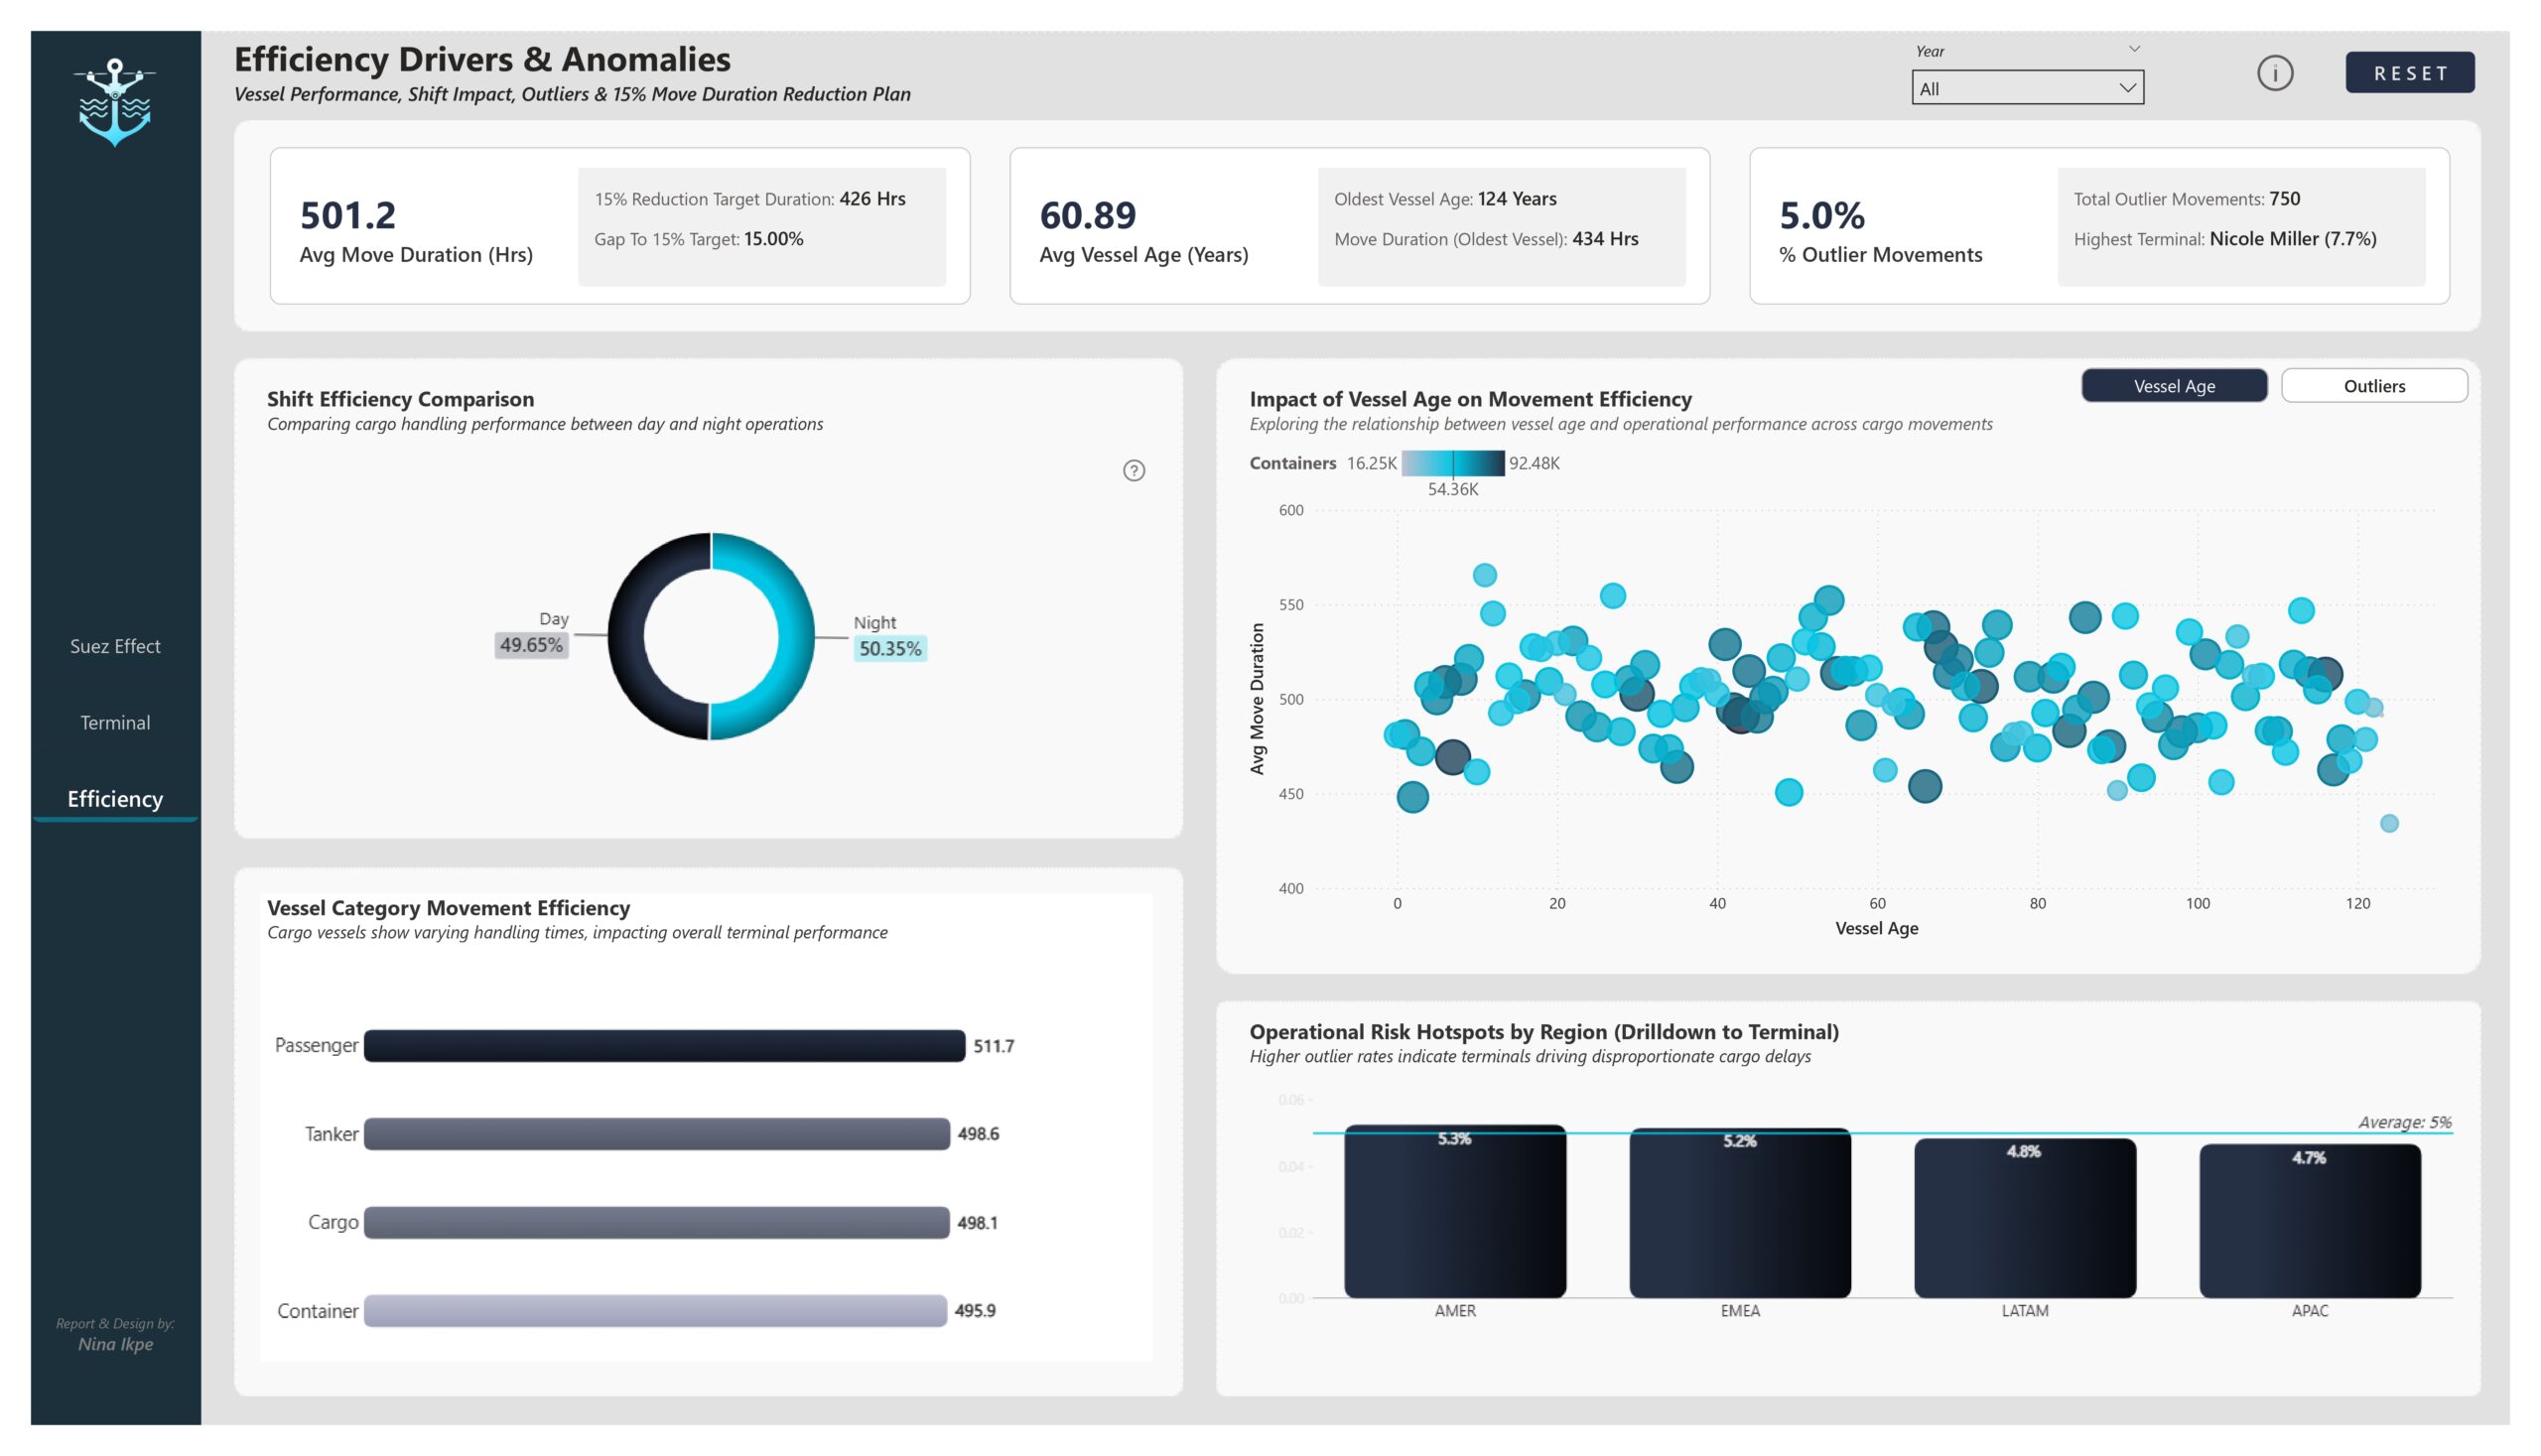The image size is (2541, 1456).
Task: Select the APAC region bar
Action: pos(2309,1221)
